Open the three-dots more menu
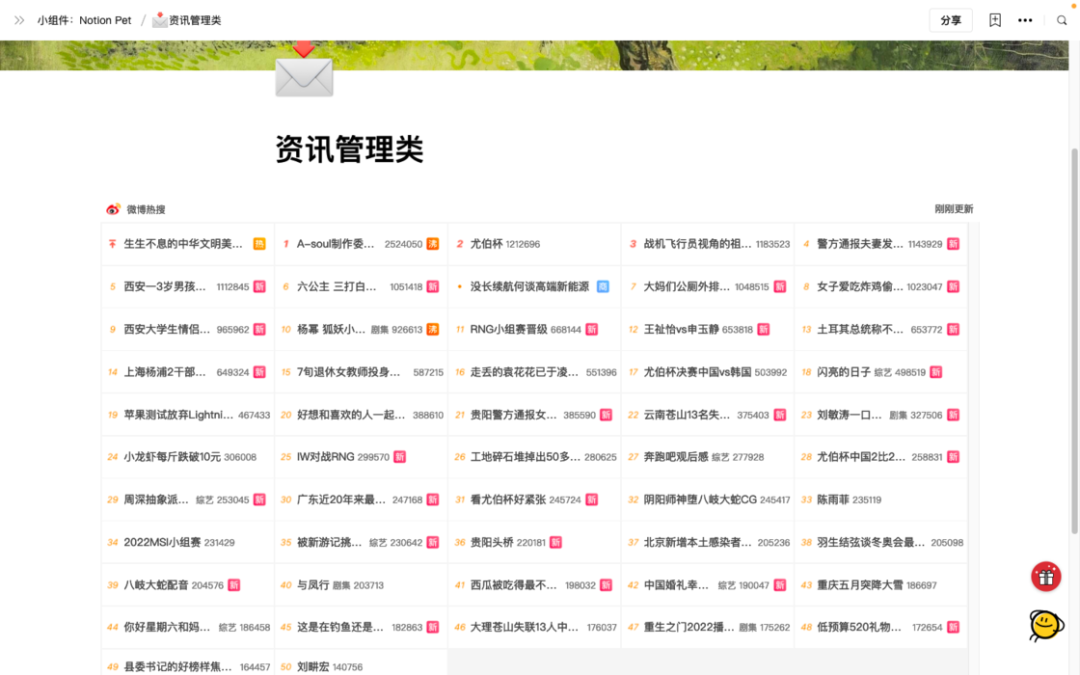The width and height of the screenshot is (1080, 675). (1025, 21)
